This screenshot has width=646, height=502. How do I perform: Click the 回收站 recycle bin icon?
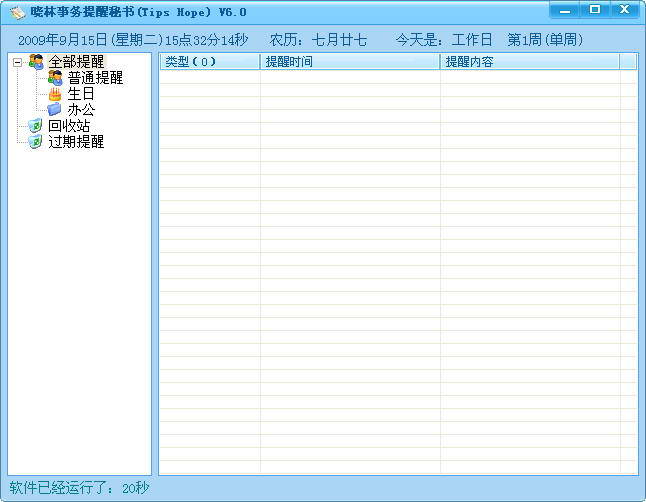pyautogui.click(x=35, y=126)
